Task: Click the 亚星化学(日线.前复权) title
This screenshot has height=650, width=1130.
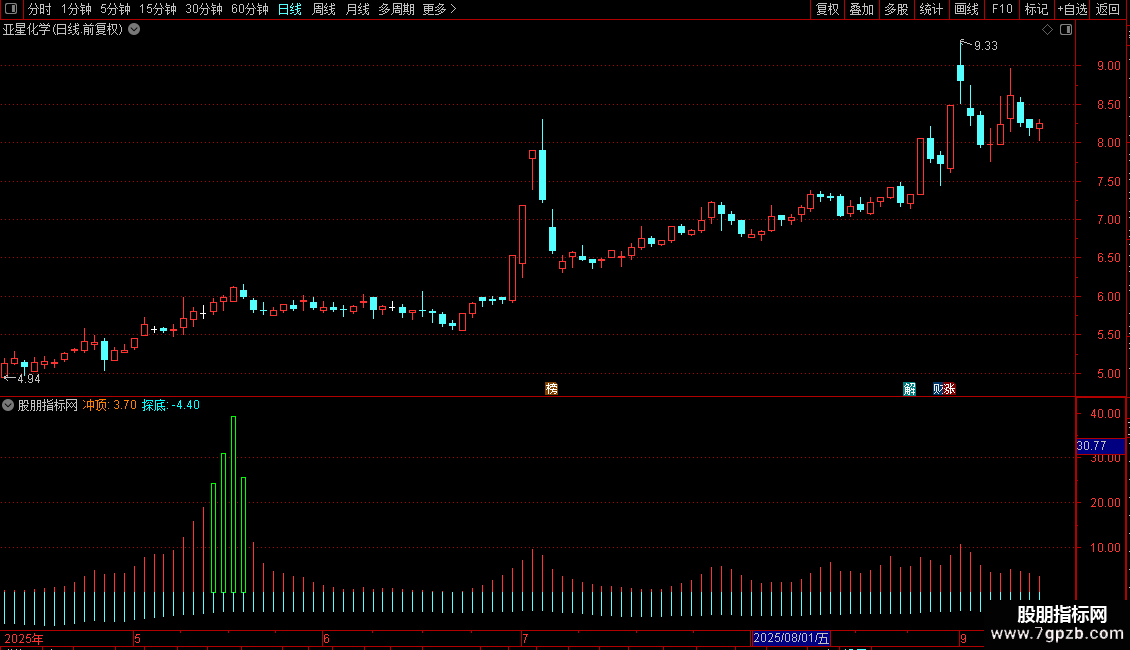Action: coord(63,30)
